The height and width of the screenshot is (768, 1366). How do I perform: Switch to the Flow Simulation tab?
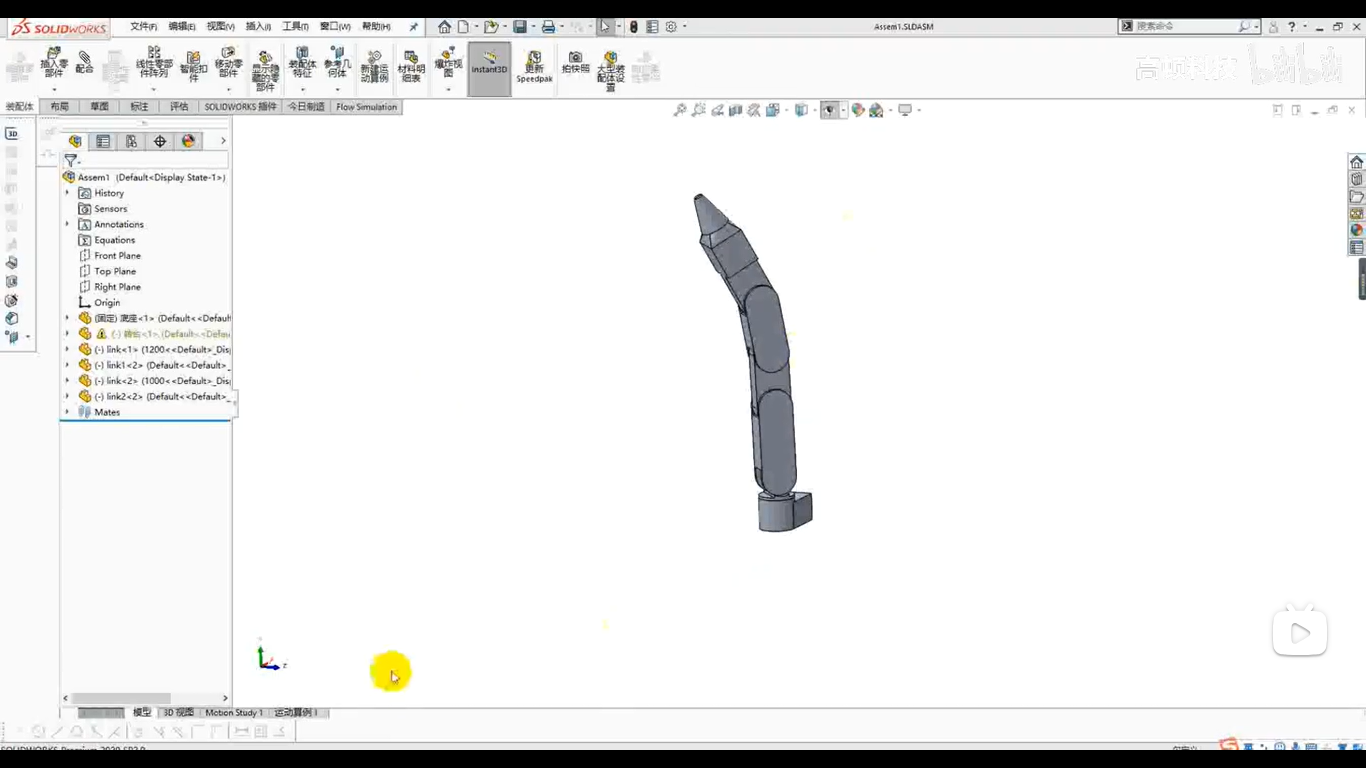click(366, 107)
